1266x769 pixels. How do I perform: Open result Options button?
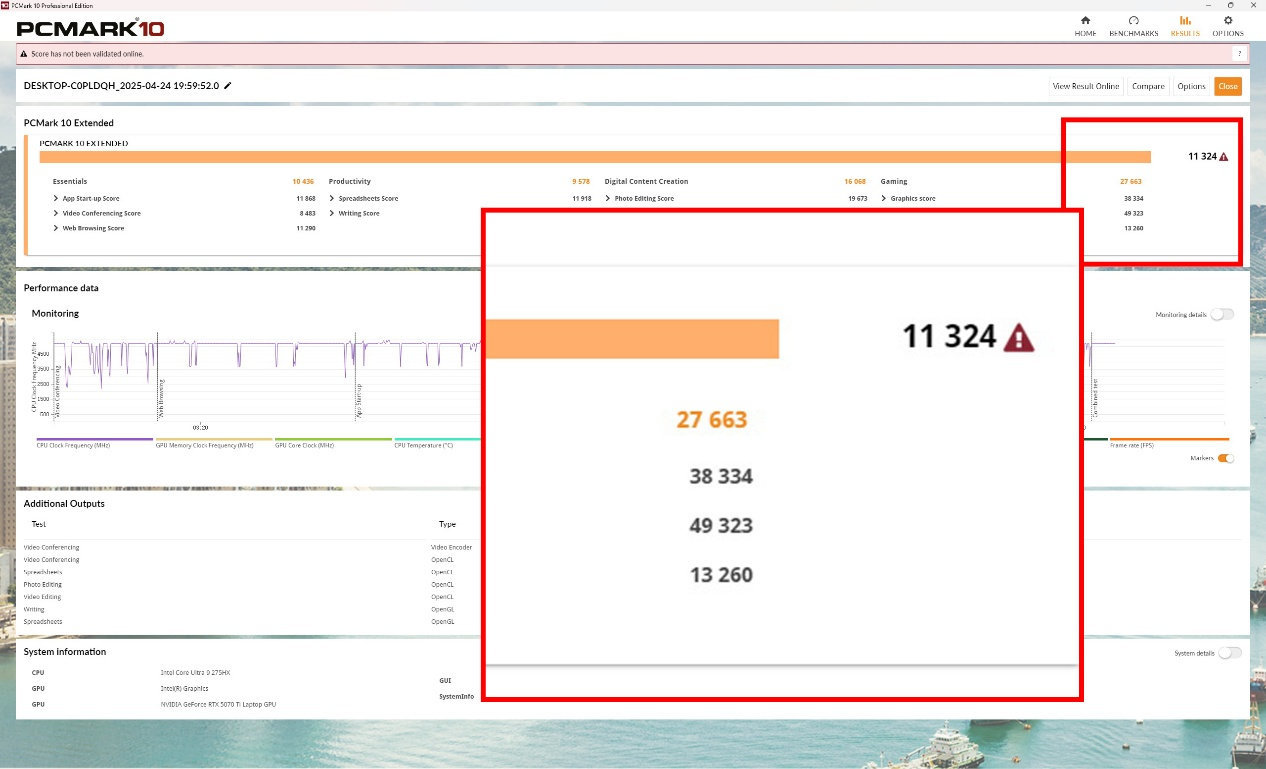click(x=1191, y=86)
